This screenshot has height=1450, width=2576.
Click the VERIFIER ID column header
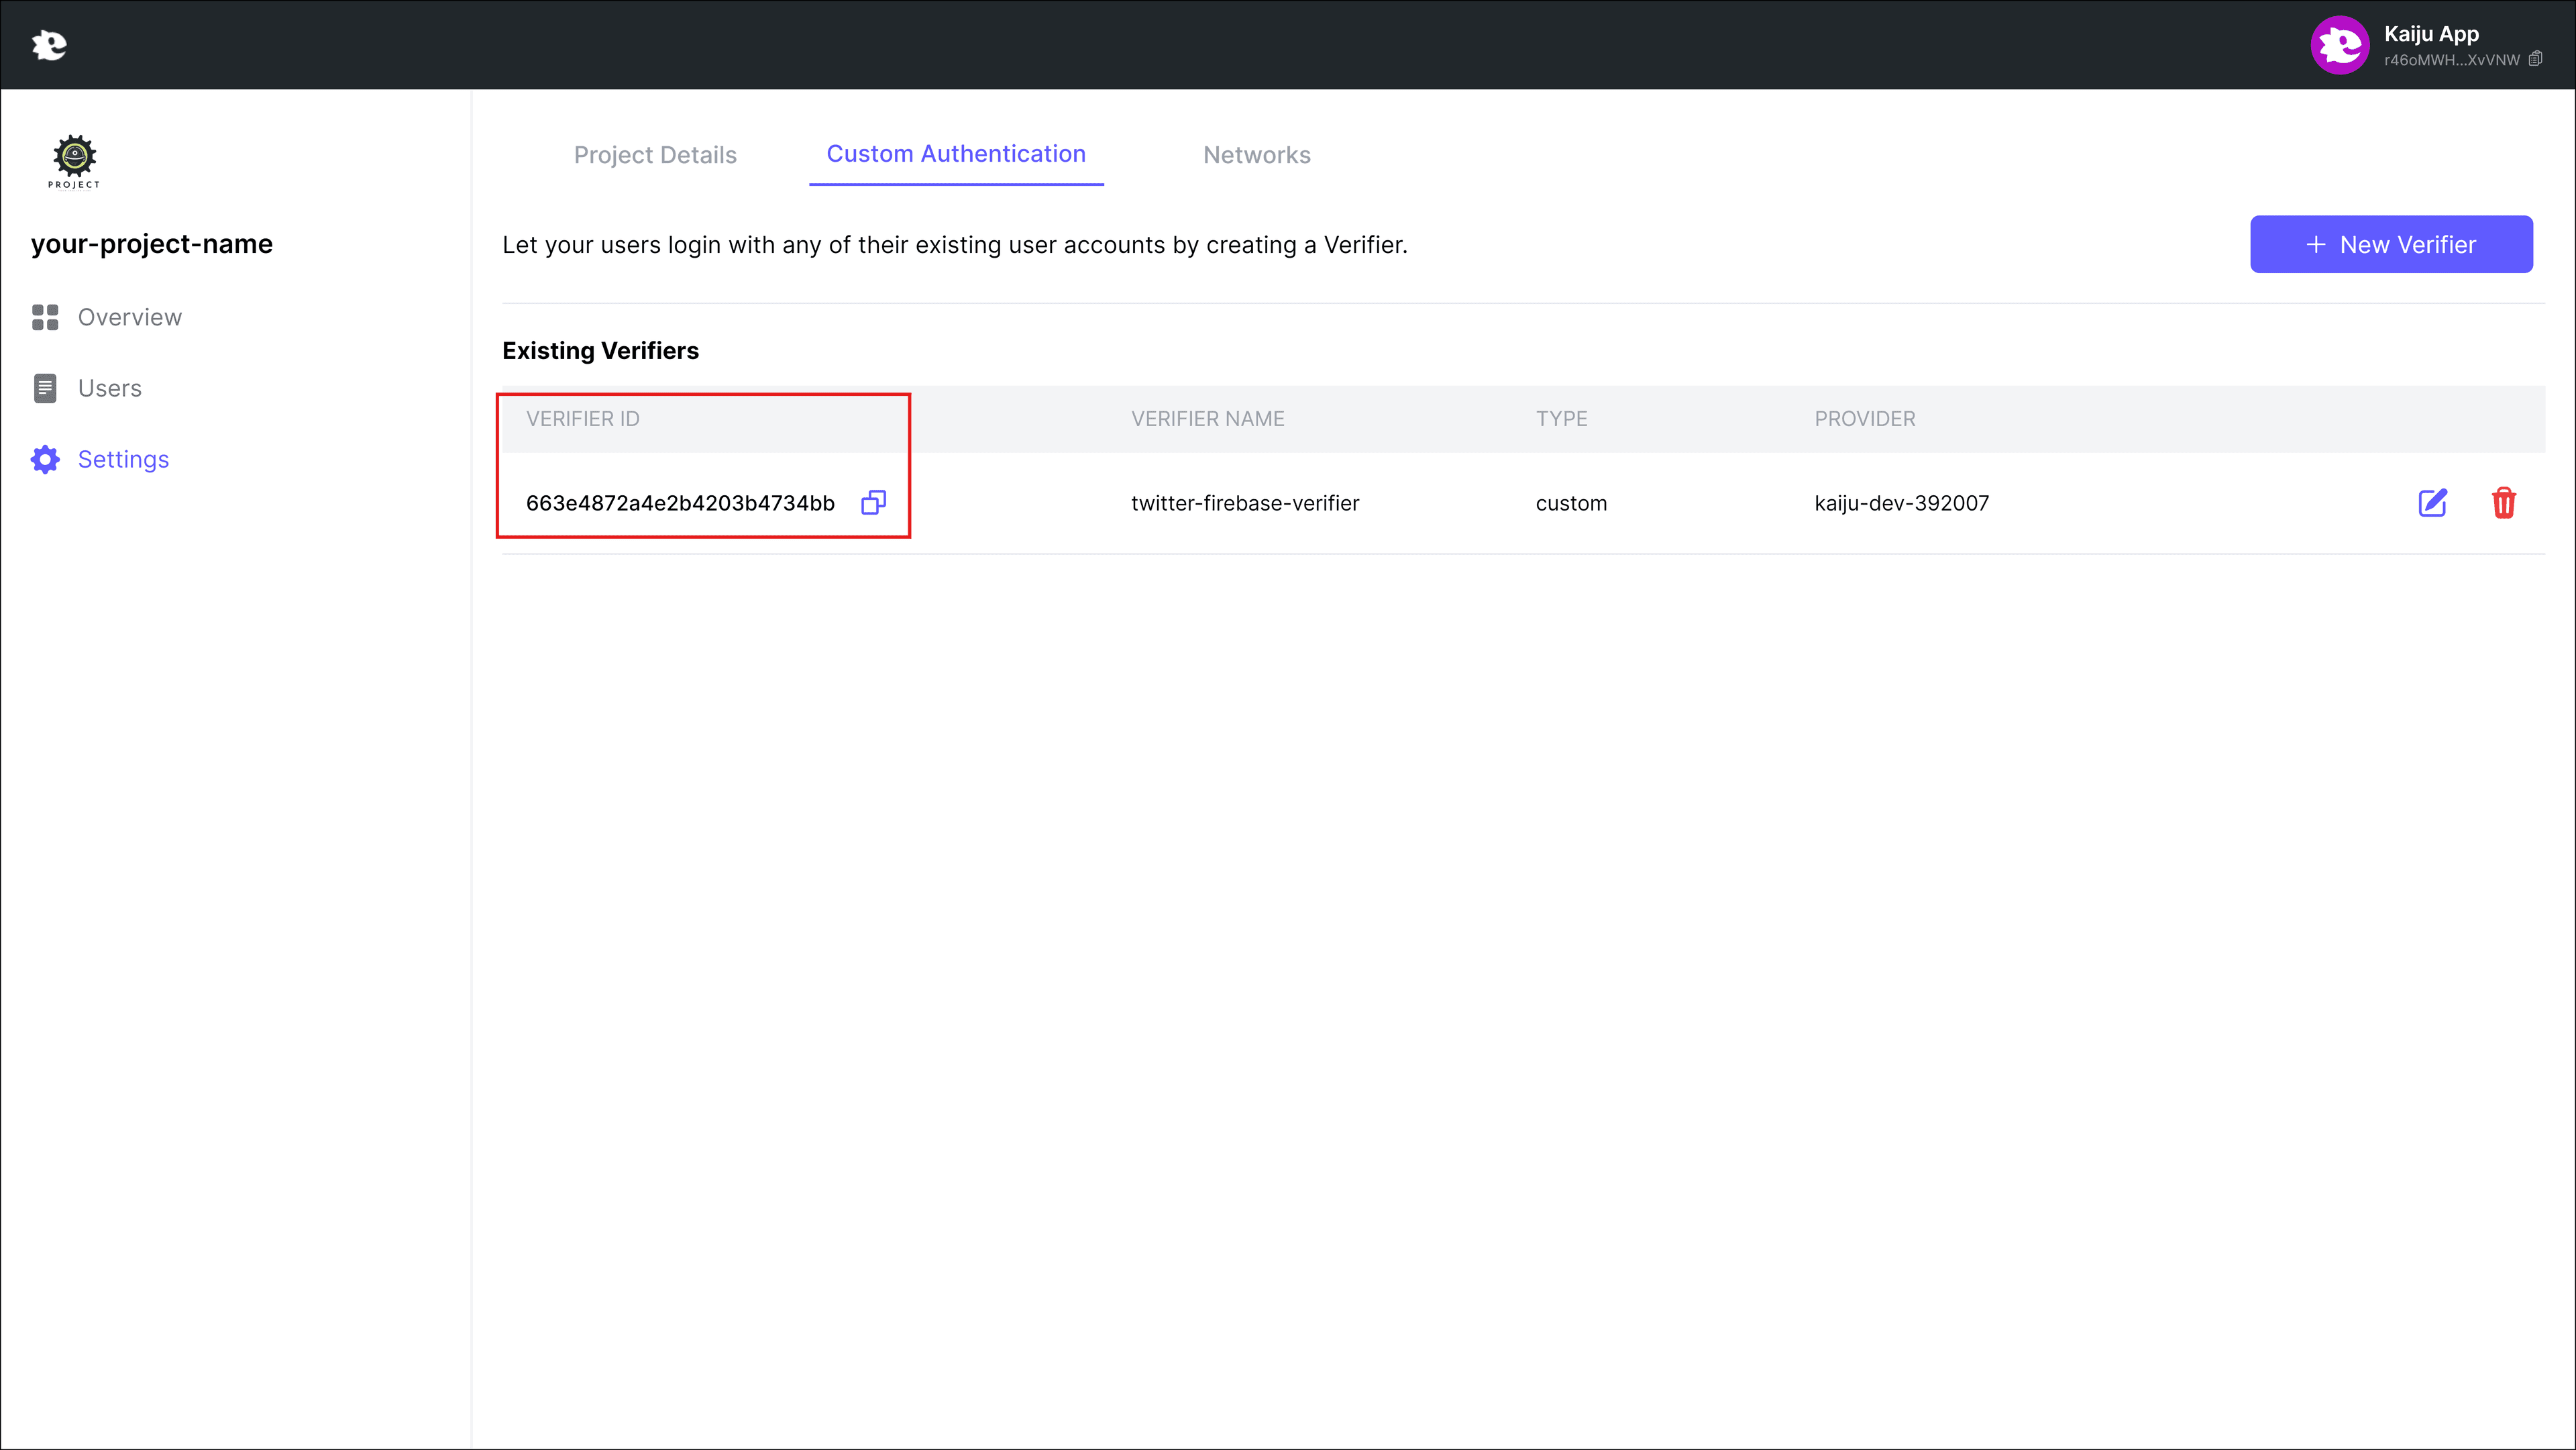pyautogui.click(x=583, y=419)
